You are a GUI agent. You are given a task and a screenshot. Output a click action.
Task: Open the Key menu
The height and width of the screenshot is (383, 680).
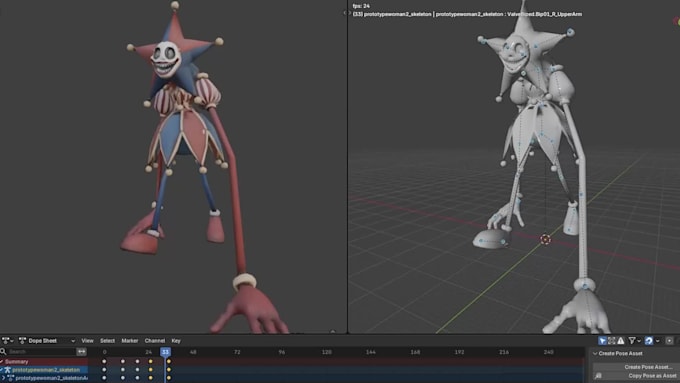point(176,341)
